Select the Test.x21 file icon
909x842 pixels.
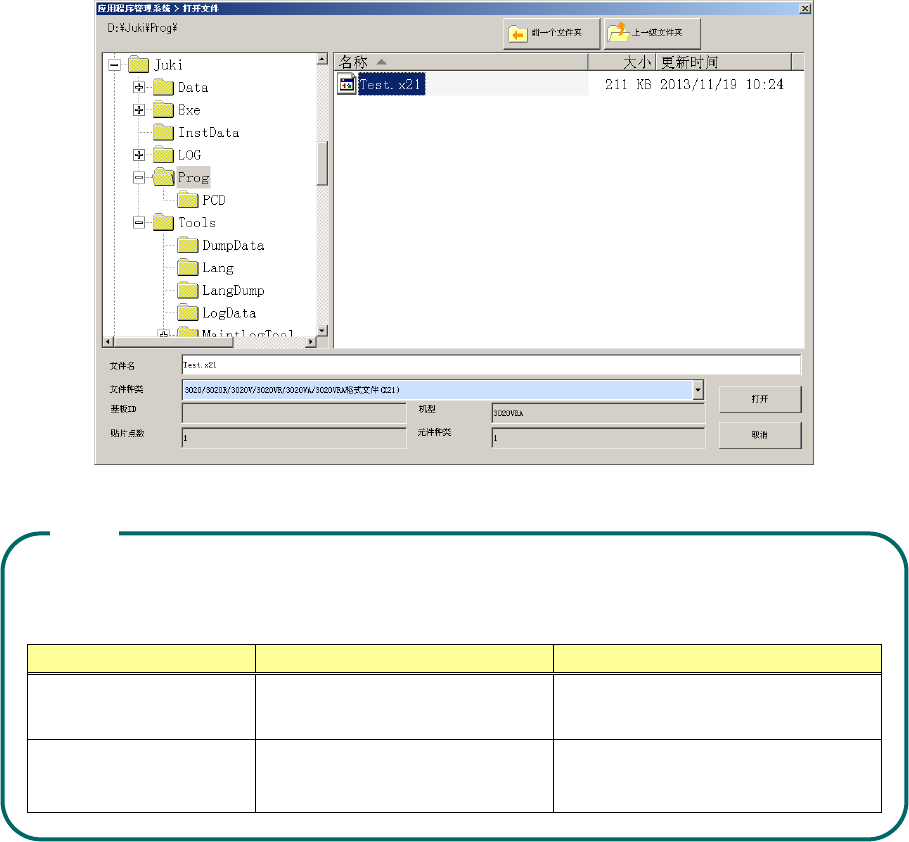[x=347, y=84]
